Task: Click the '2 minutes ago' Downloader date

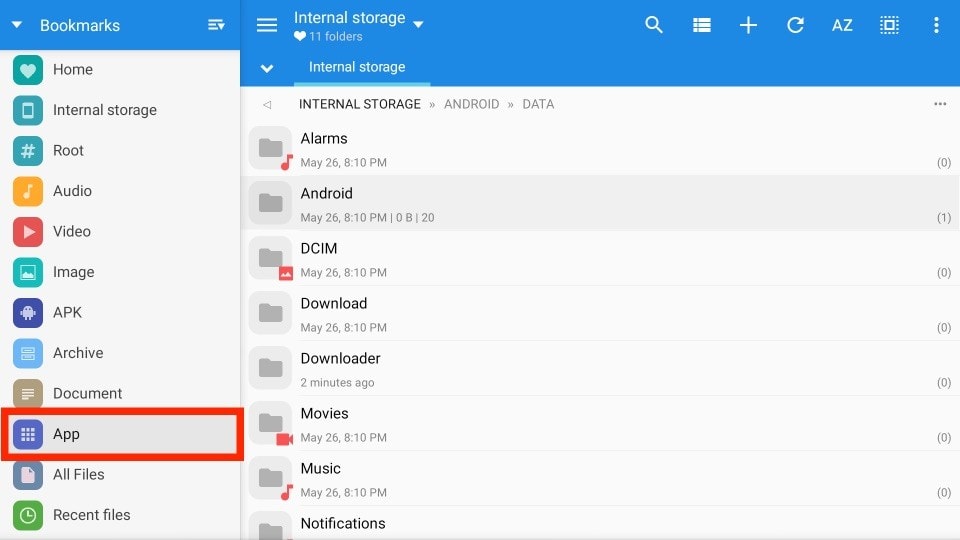Action: [x=337, y=383]
